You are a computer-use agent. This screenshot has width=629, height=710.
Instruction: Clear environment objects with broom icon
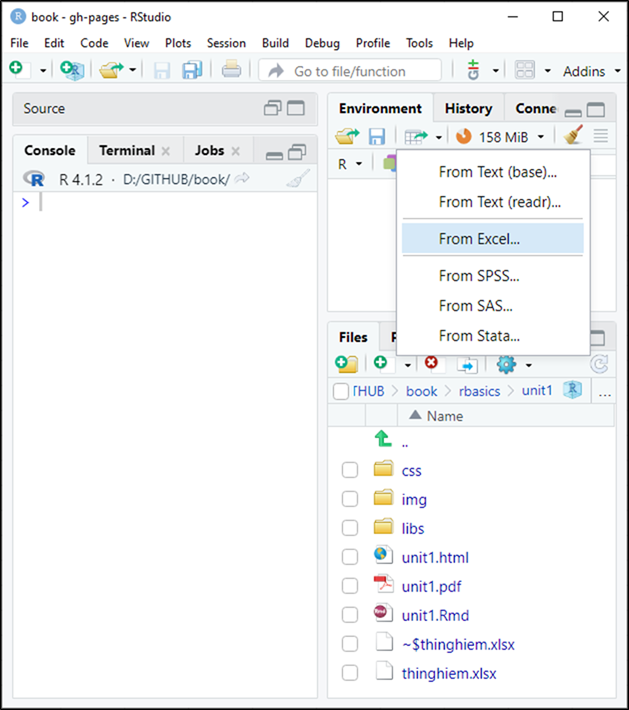573,135
